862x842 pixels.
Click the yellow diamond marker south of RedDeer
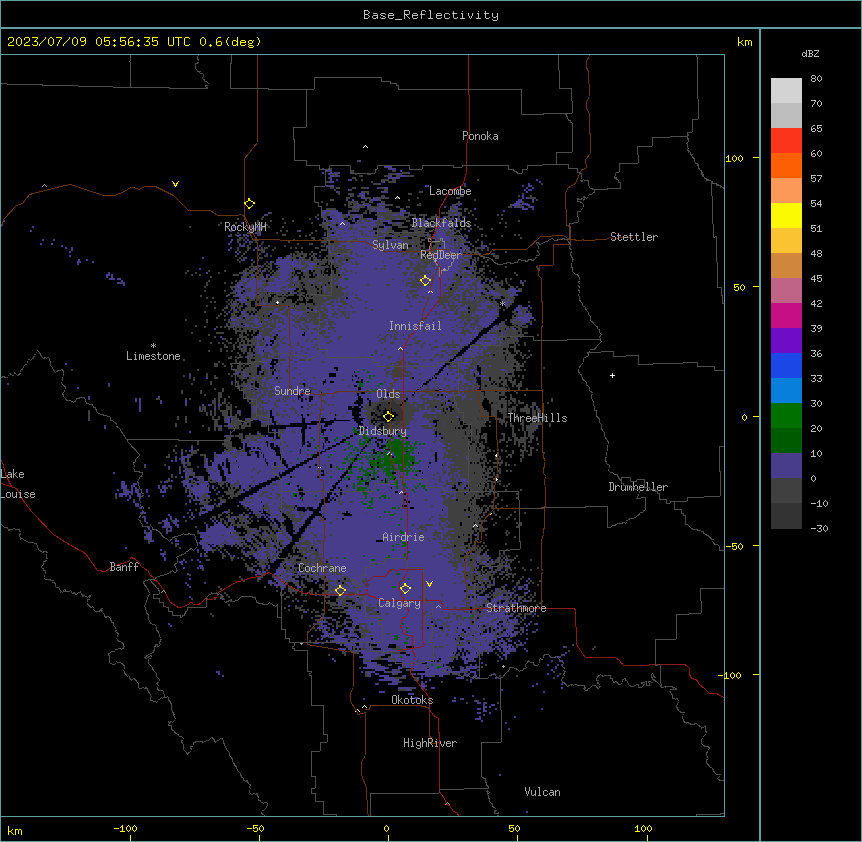point(426,281)
